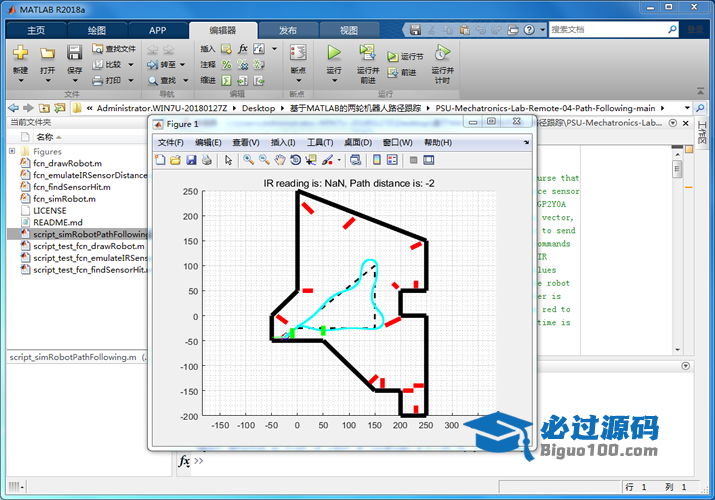
Task: Click the green Run (运行) arrow
Action: coord(334,53)
